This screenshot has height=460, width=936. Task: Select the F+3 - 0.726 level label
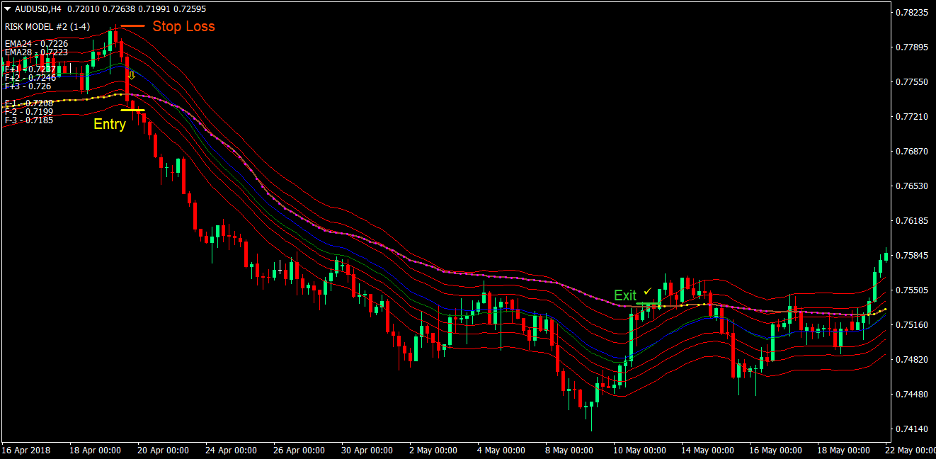pos(27,86)
